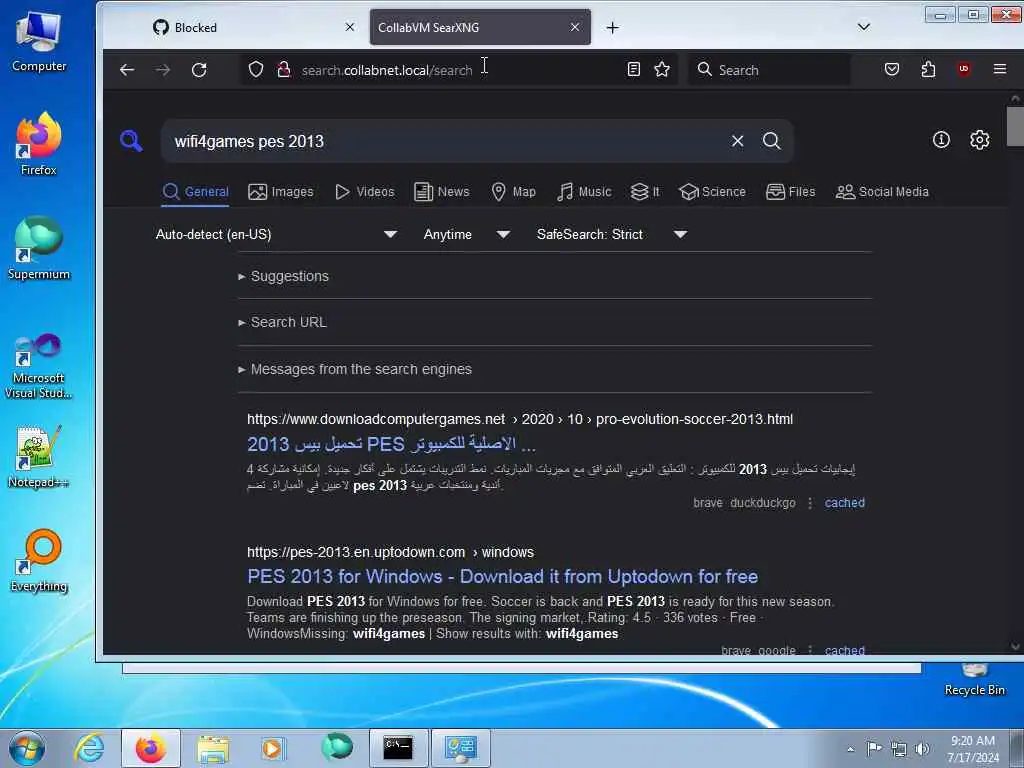Open uBlock Origin extension icon

[x=964, y=69]
